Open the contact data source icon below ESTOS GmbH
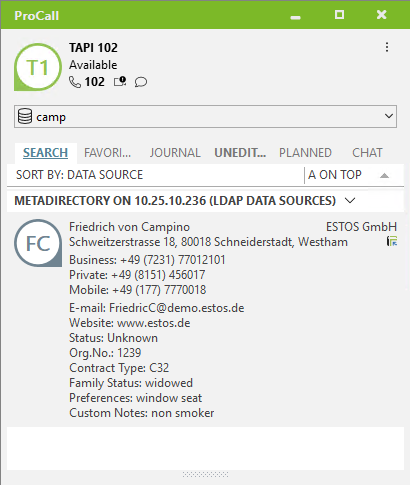The width and height of the screenshot is (410, 485). click(392, 241)
